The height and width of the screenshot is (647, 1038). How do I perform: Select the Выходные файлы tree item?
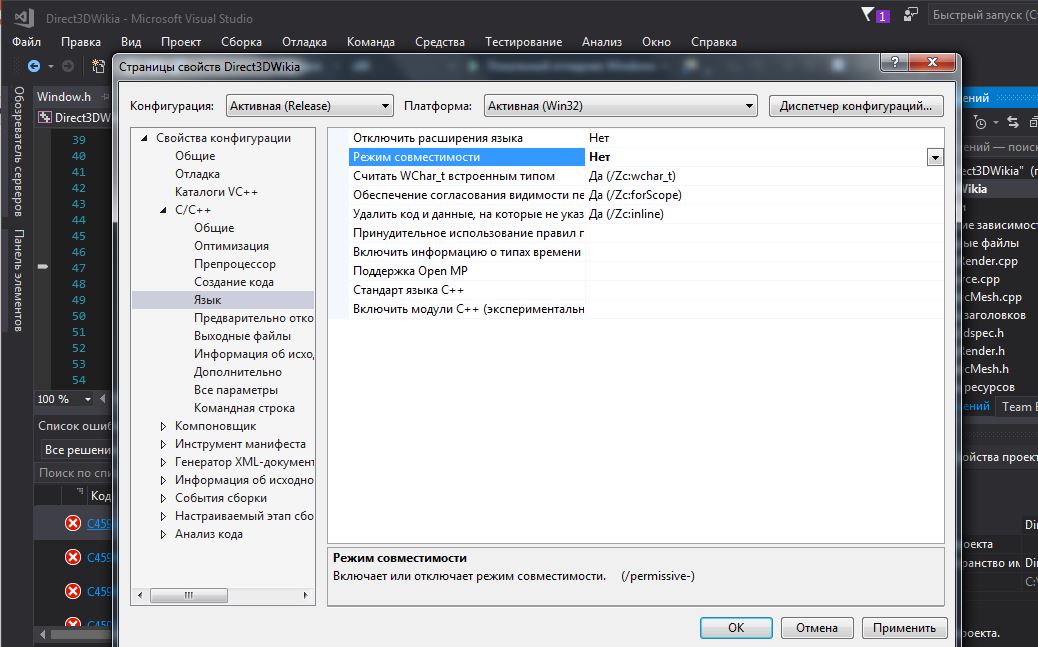242,336
